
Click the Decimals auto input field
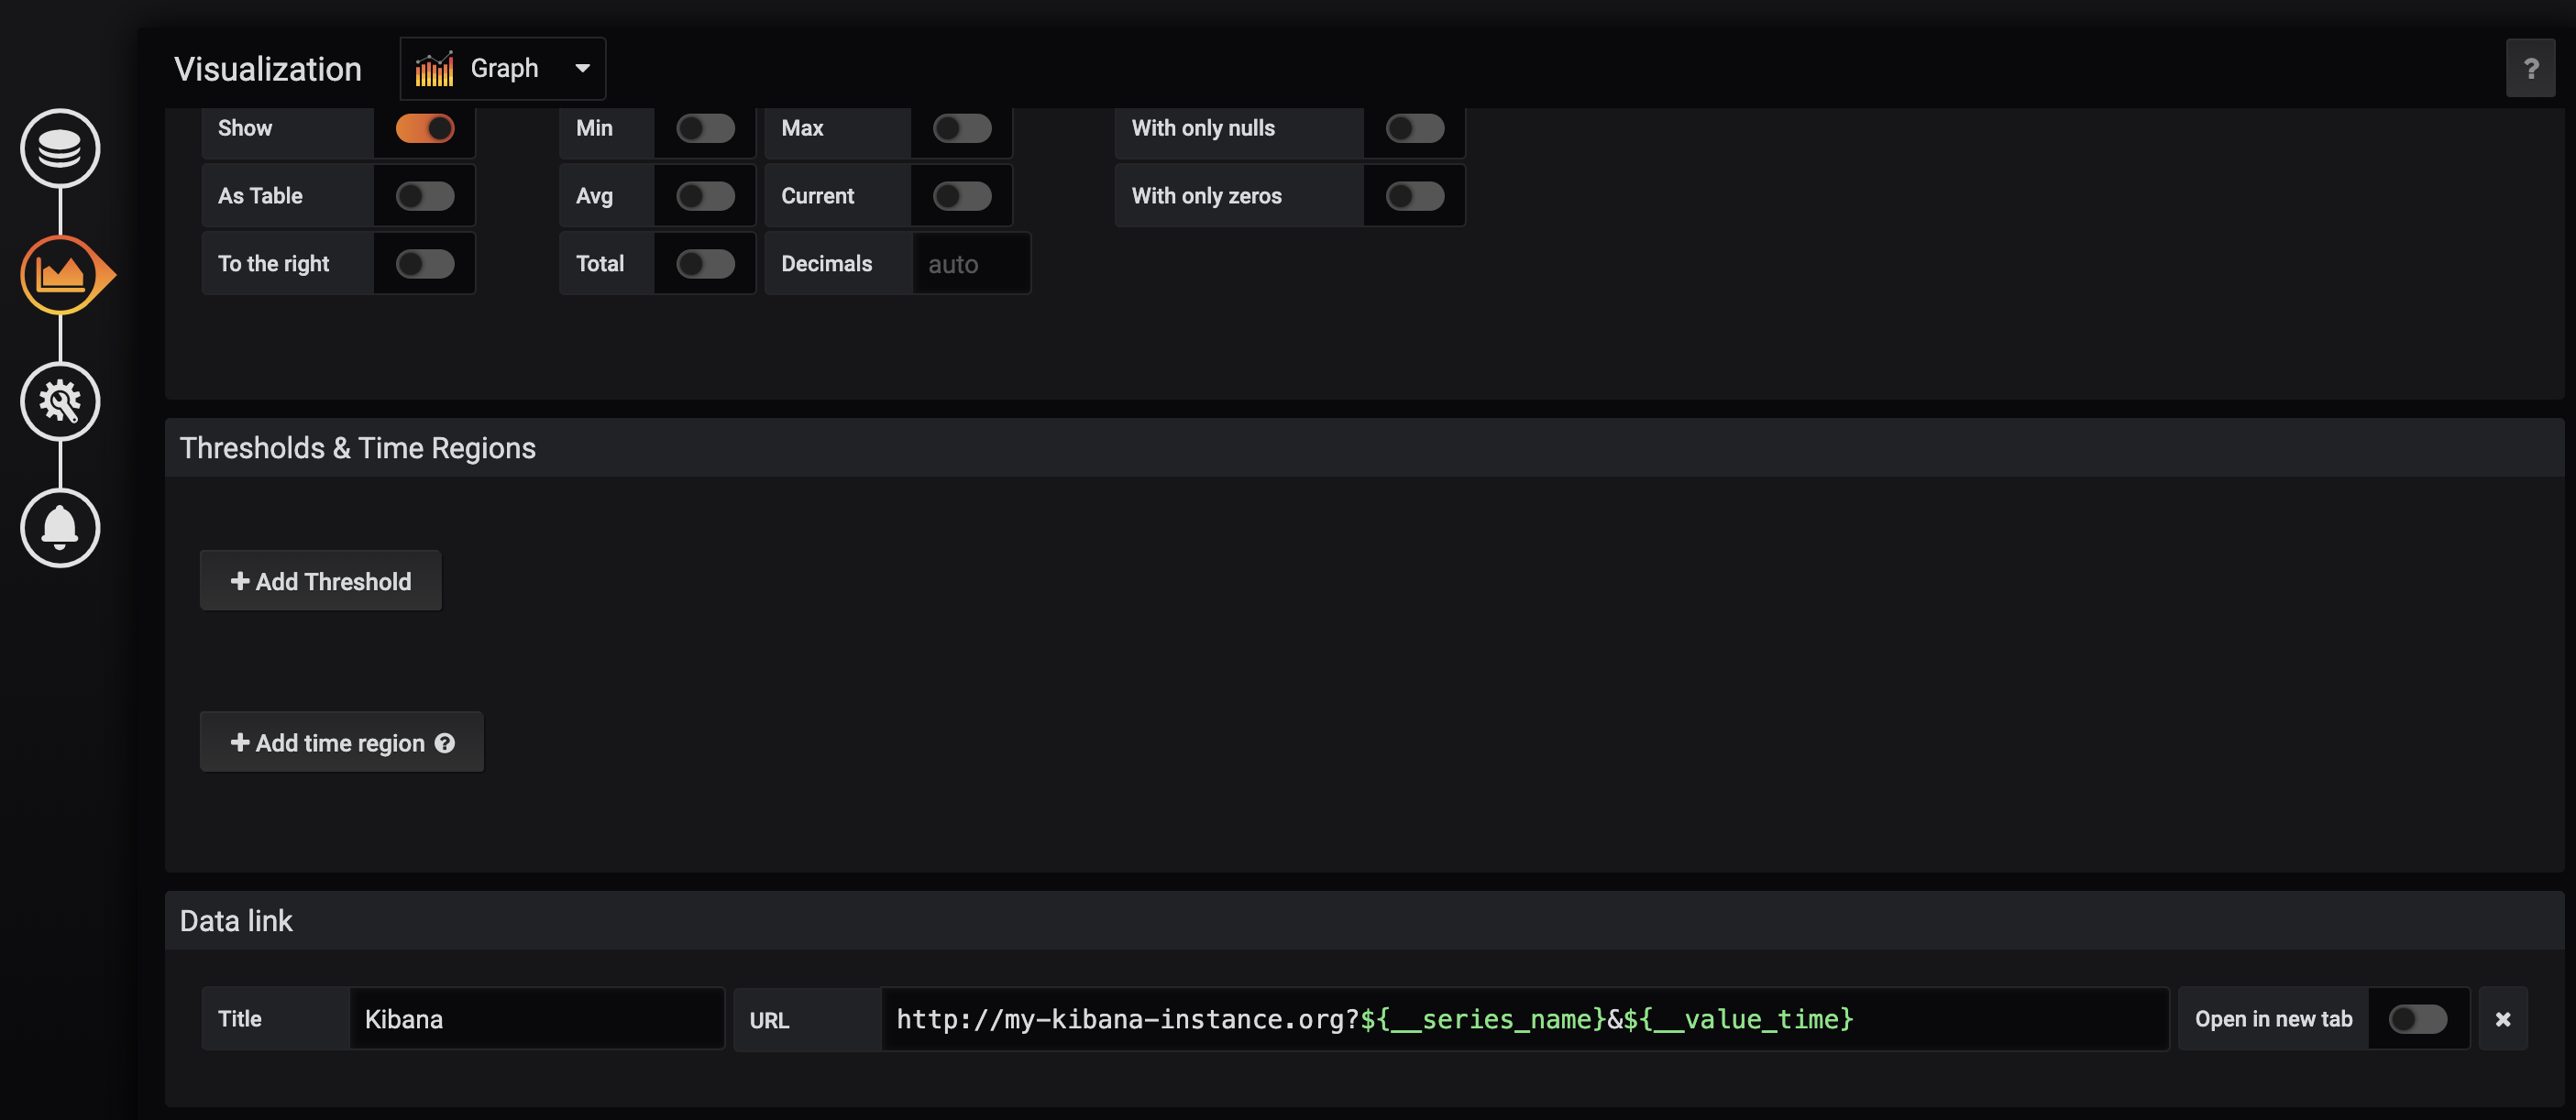coord(970,264)
